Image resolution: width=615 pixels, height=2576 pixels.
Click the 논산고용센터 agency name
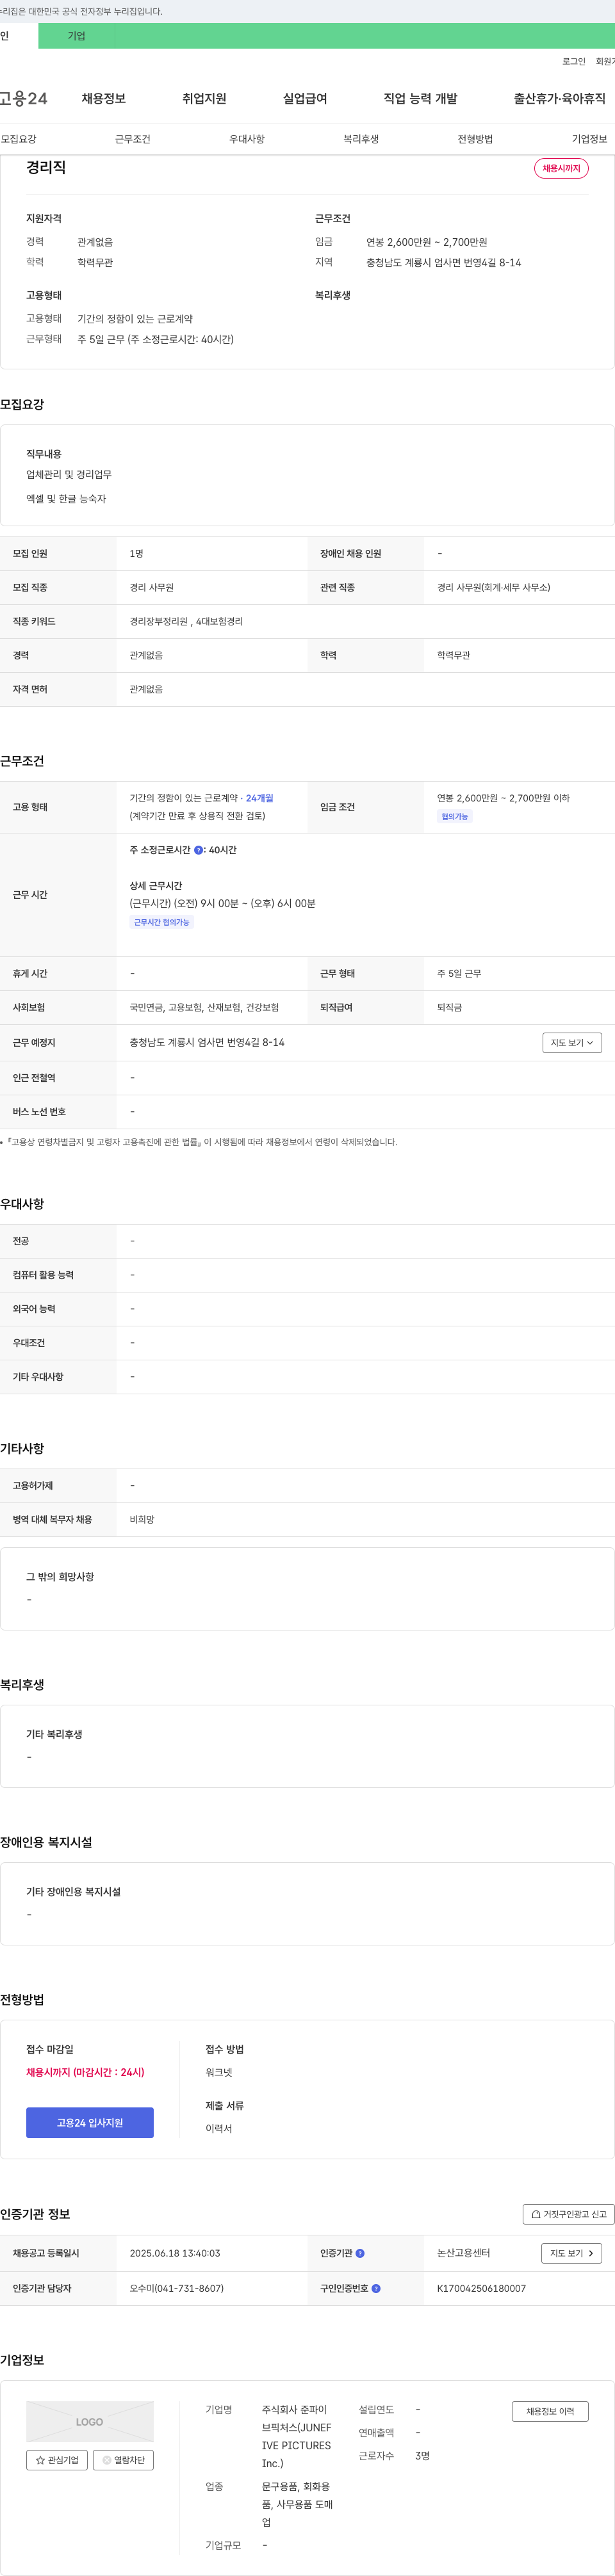(x=464, y=2253)
